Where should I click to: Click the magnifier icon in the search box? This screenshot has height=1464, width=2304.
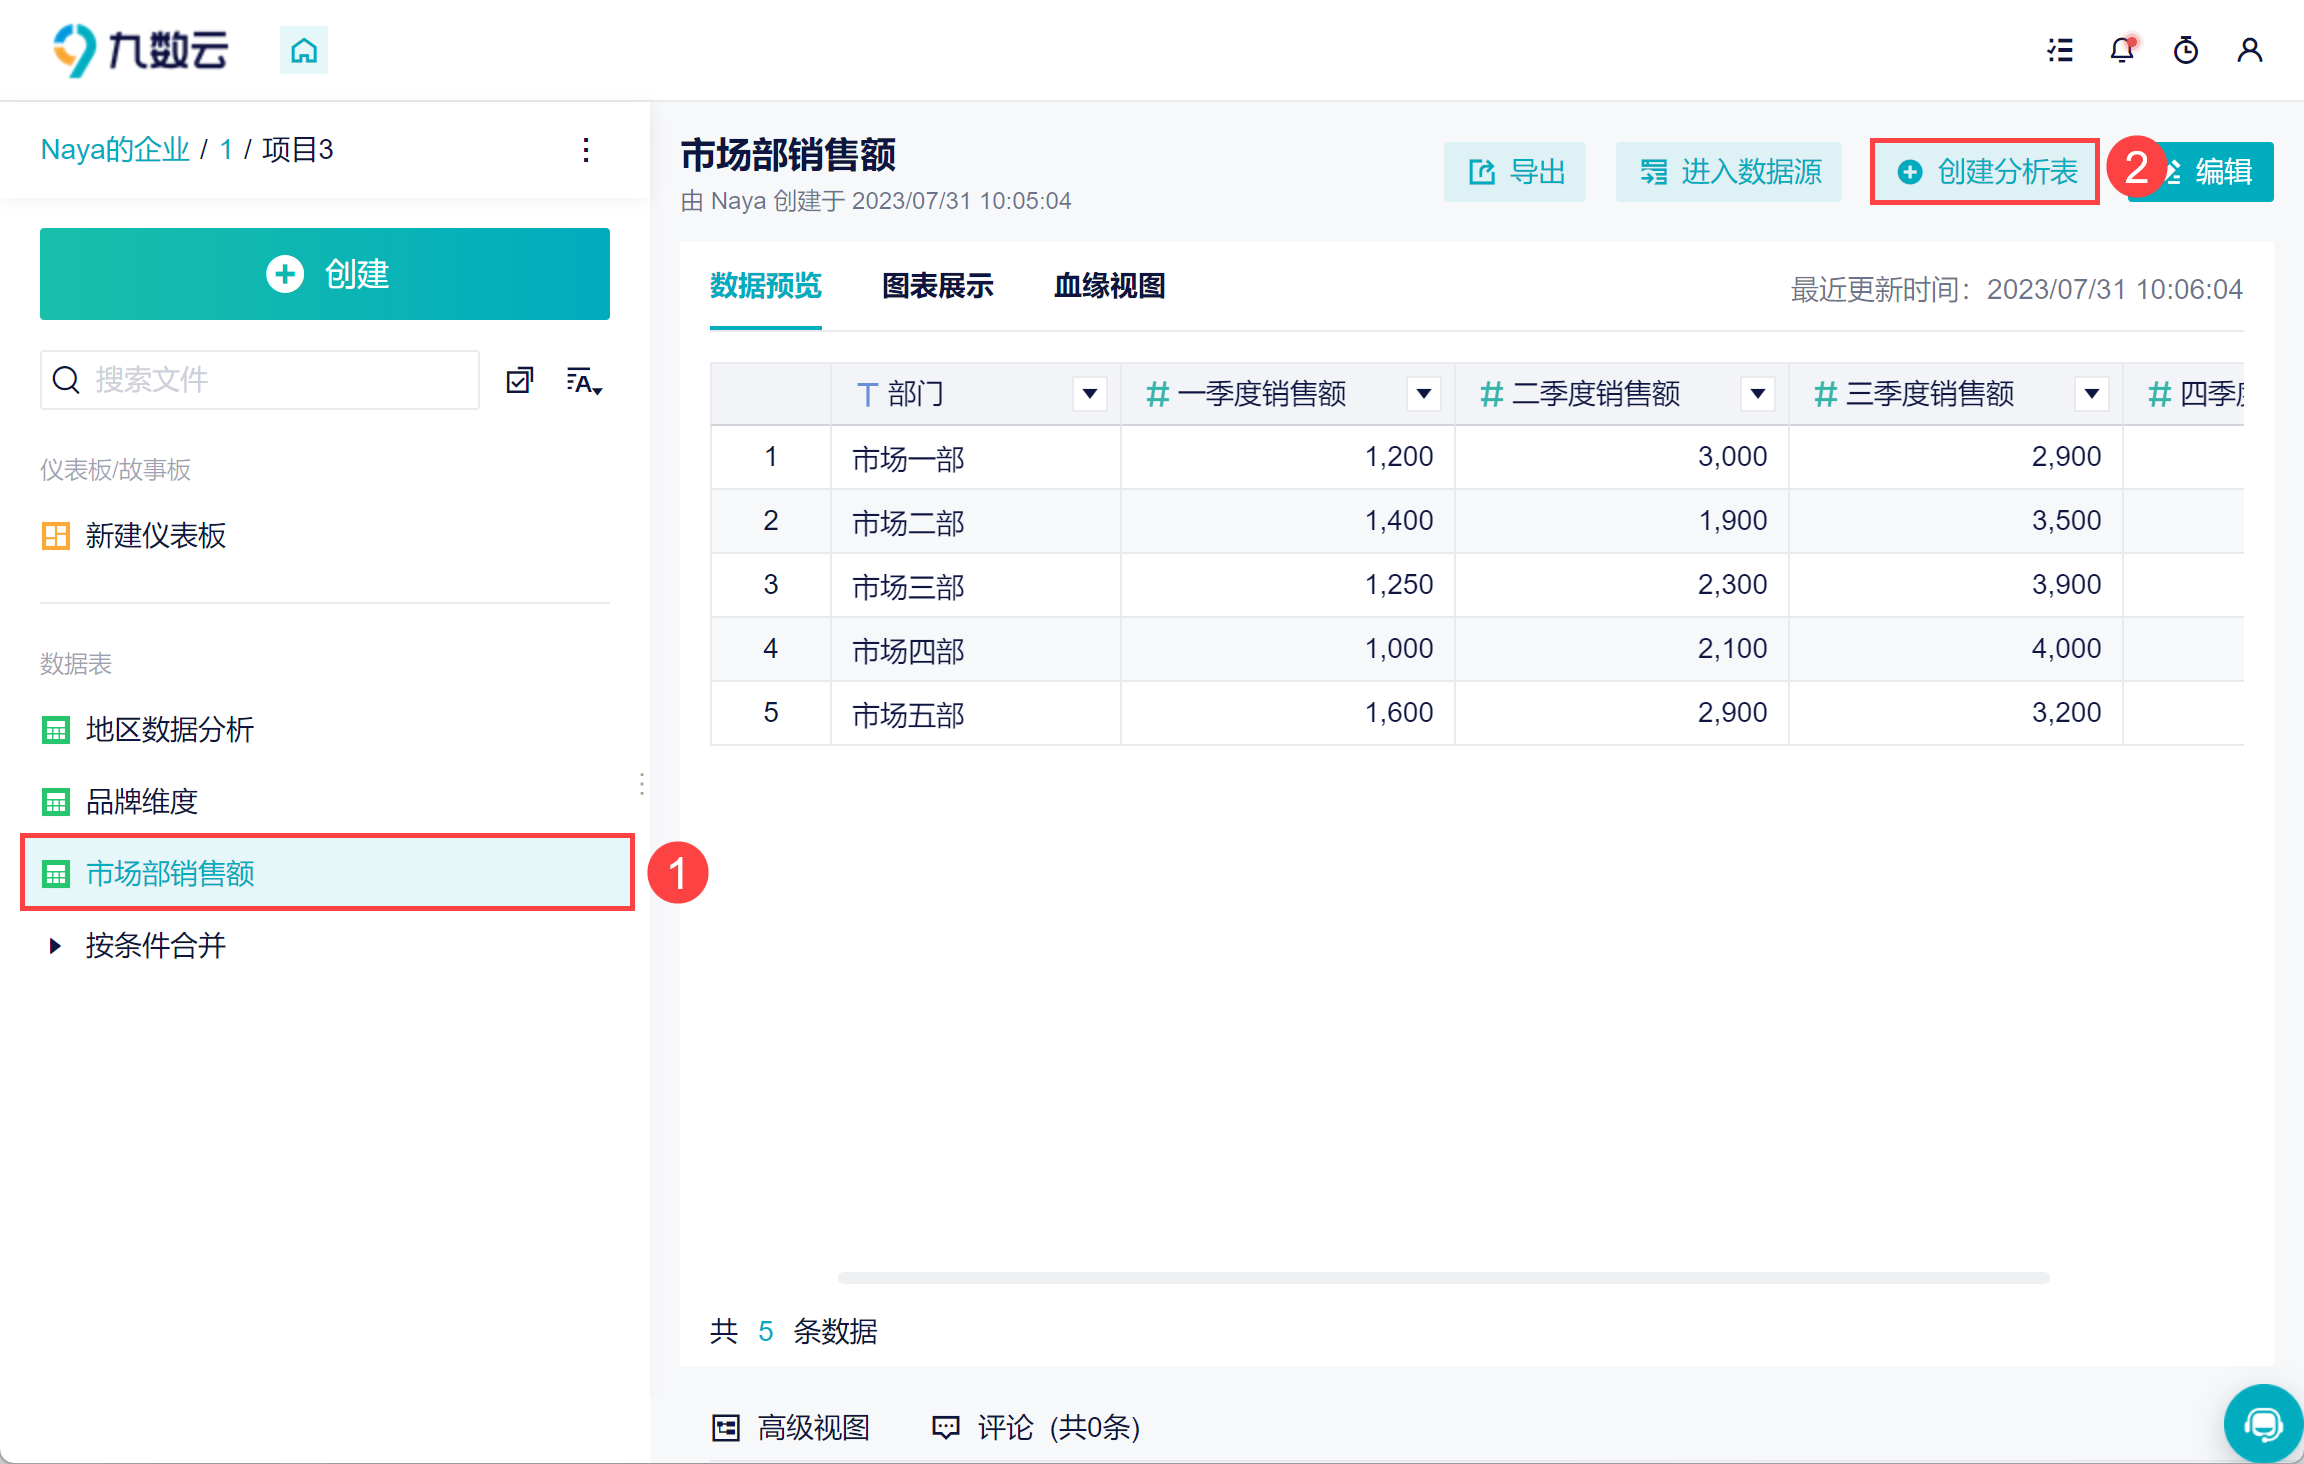(66, 380)
